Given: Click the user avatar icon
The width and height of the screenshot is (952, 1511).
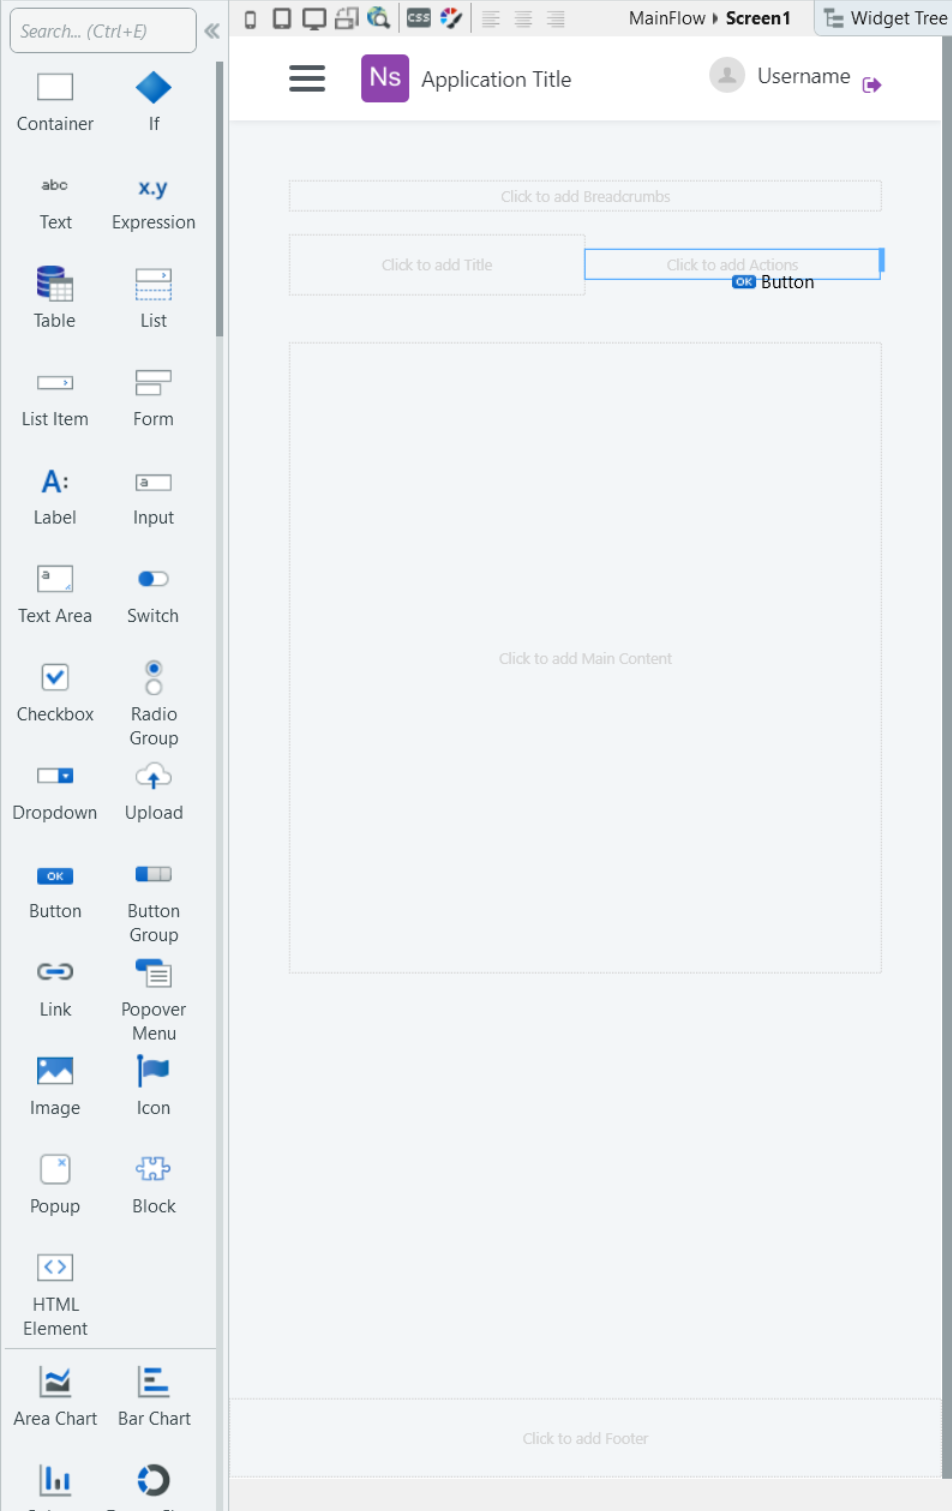Looking at the screenshot, I should pos(727,74).
